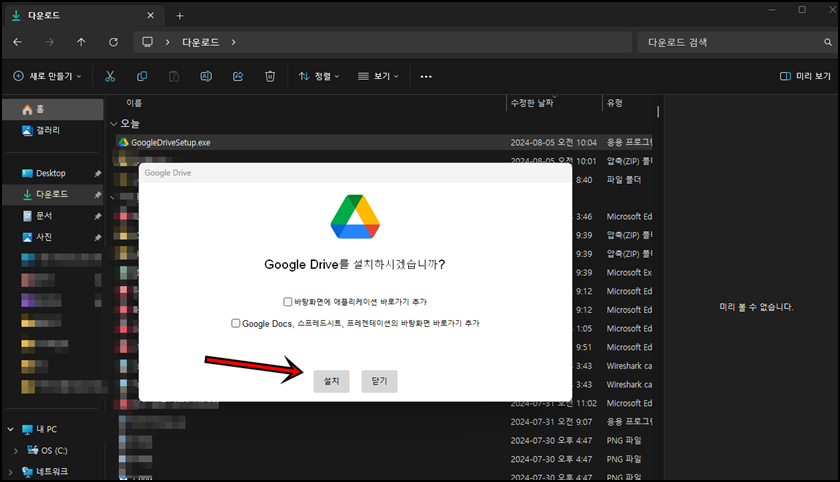Open the 새로 만들기 dropdown

coord(47,76)
